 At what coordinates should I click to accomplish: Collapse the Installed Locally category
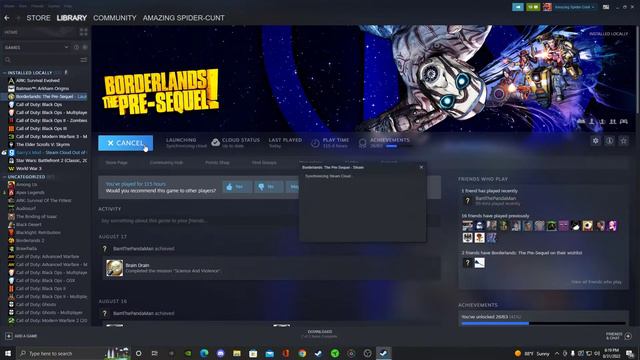4,73
